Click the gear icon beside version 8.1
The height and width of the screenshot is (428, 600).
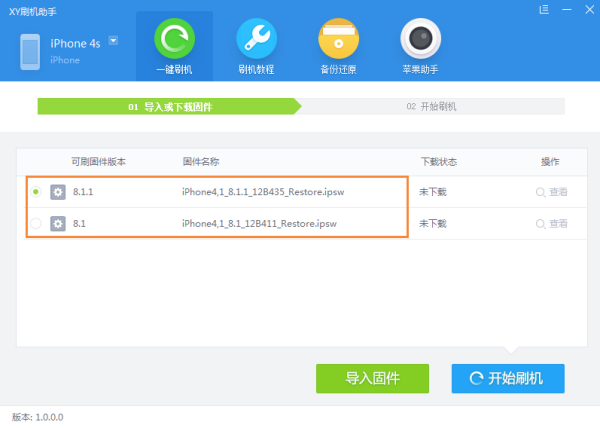point(58,224)
